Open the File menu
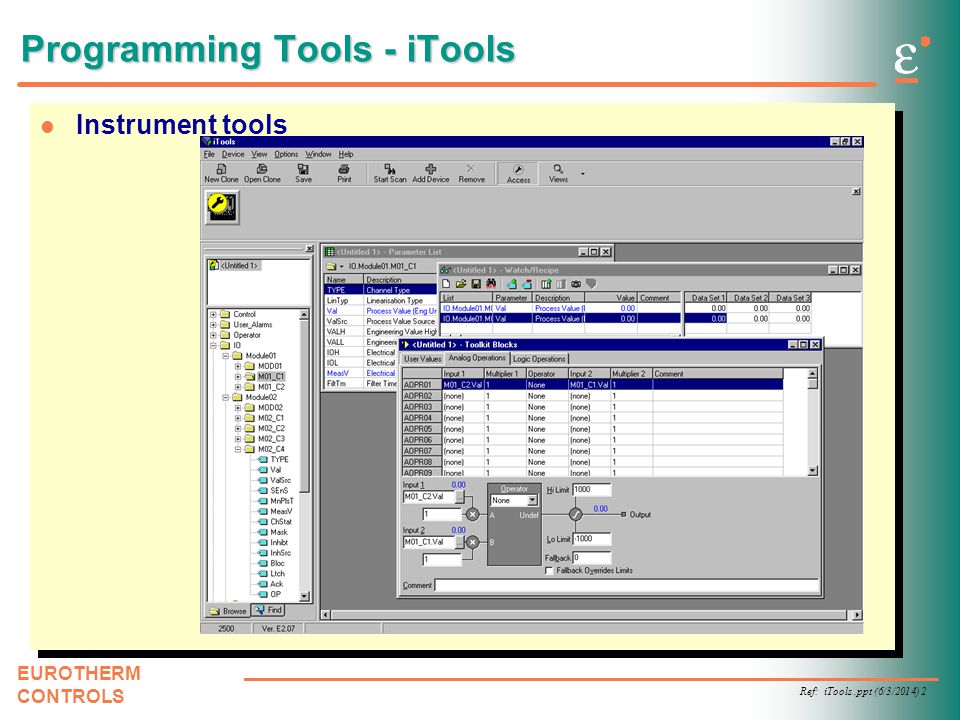This screenshot has width=960, height=720. (x=209, y=154)
